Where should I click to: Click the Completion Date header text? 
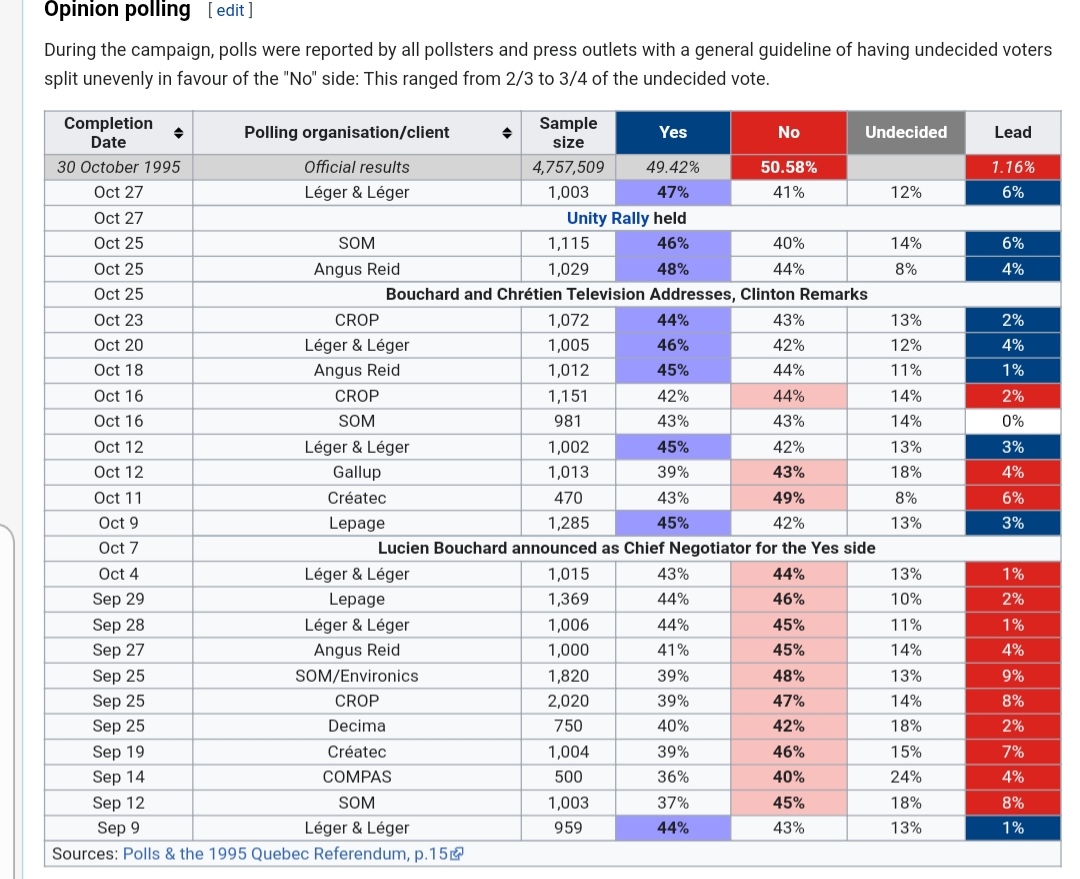[x=108, y=132]
